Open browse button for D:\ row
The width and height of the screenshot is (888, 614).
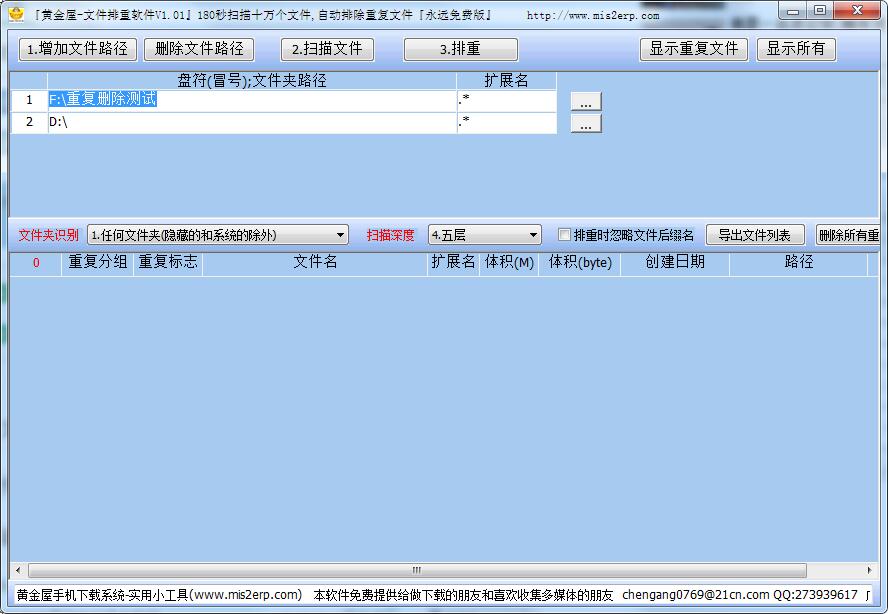pos(586,123)
